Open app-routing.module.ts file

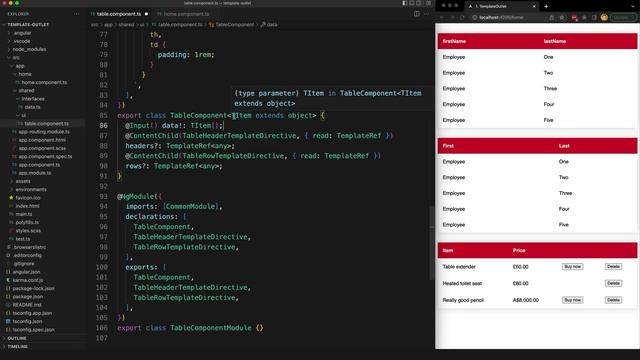[44, 132]
